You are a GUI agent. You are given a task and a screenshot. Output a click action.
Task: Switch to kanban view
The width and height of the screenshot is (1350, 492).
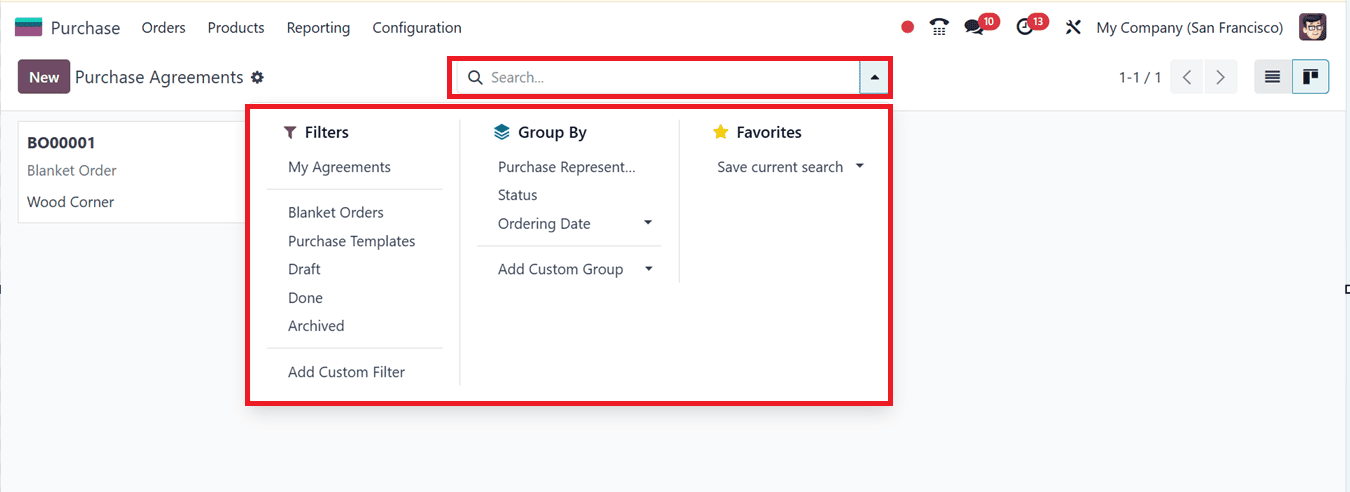[x=1310, y=77]
